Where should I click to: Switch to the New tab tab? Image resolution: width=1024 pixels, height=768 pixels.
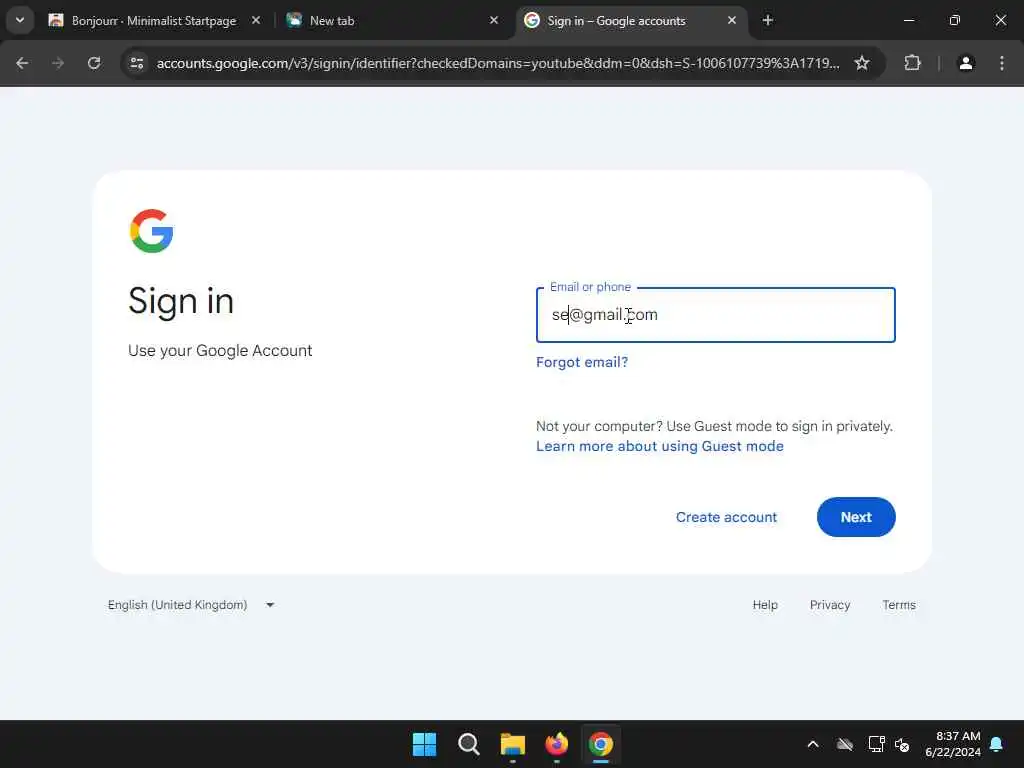[x=392, y=20]
